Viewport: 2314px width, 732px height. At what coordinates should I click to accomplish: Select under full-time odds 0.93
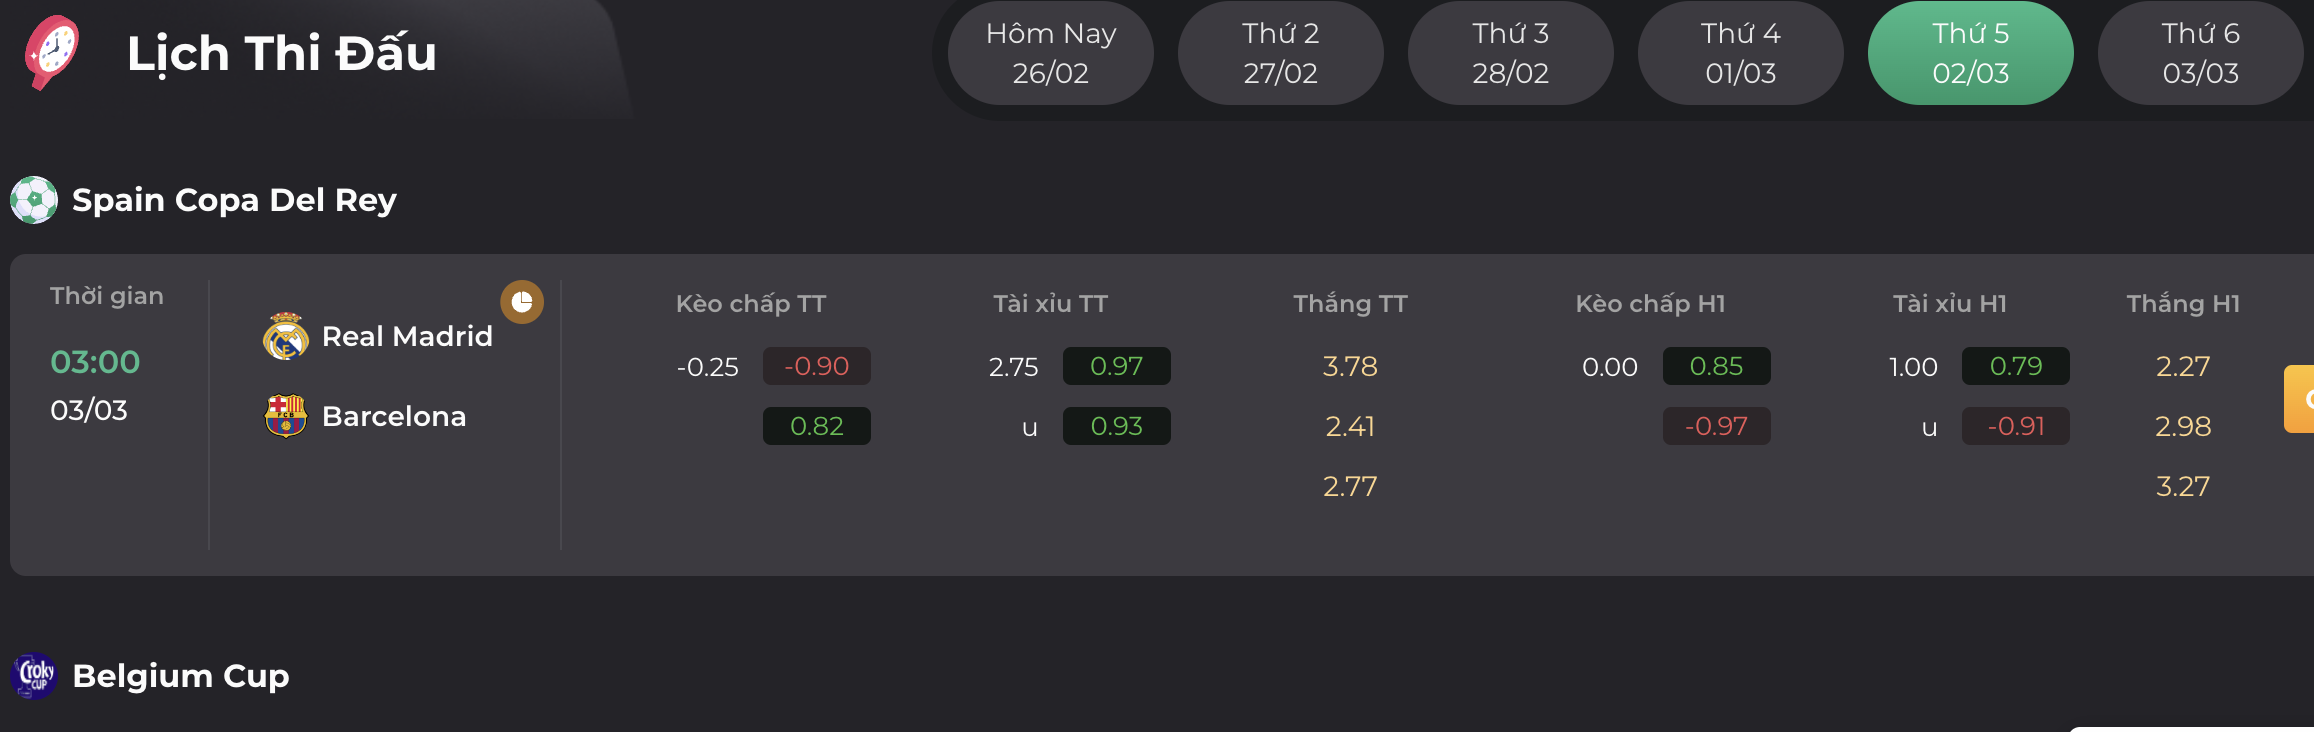1116,426
